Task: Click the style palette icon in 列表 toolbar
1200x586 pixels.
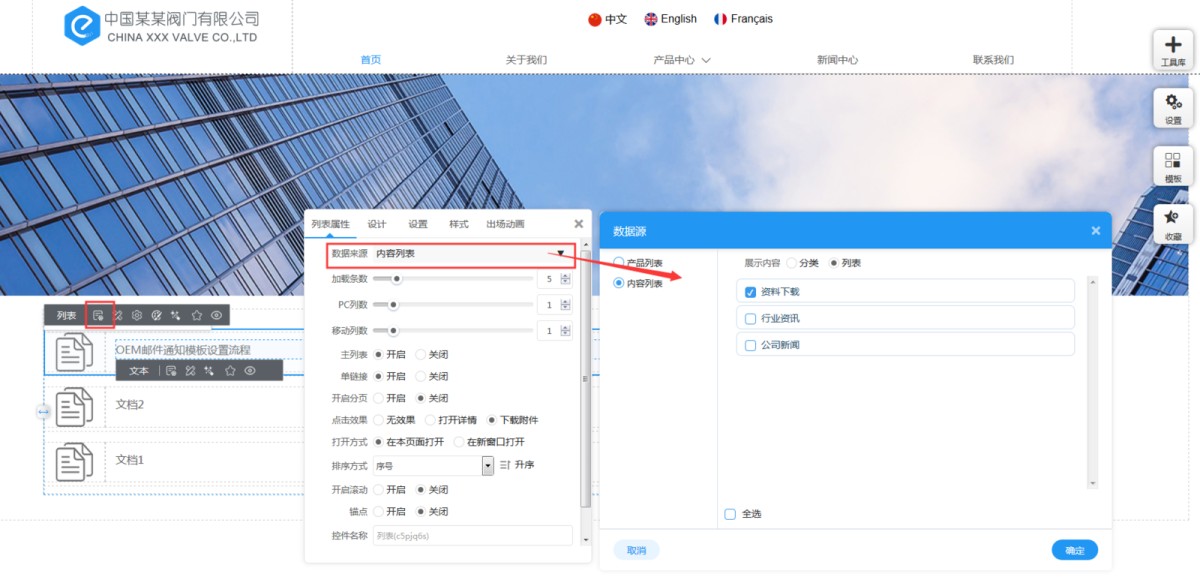Action: 157,315
